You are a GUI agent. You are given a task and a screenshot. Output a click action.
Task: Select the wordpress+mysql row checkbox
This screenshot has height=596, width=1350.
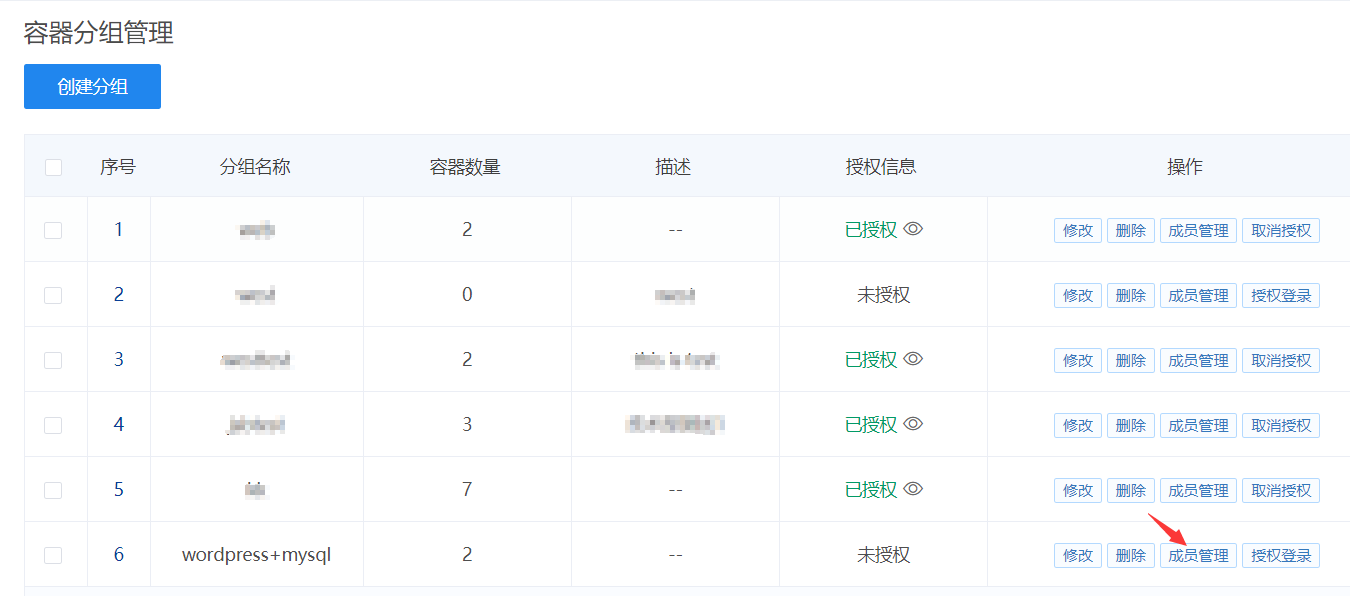(53, 555)
